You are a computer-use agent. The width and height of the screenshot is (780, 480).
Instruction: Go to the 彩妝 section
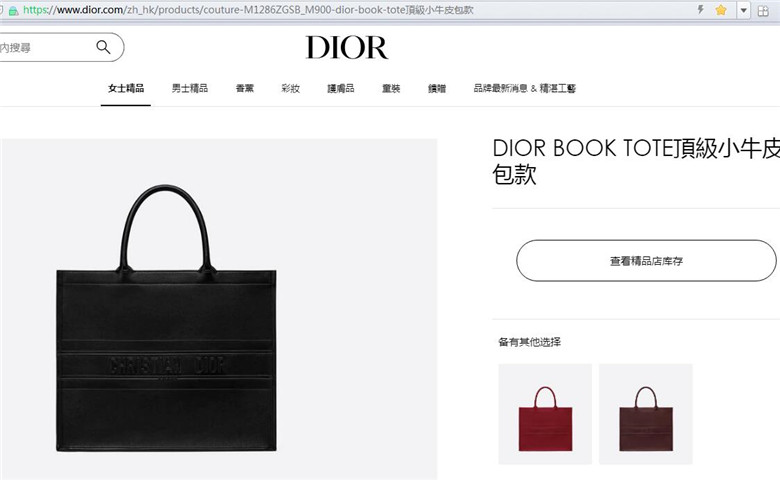click(x=291, y=89)
